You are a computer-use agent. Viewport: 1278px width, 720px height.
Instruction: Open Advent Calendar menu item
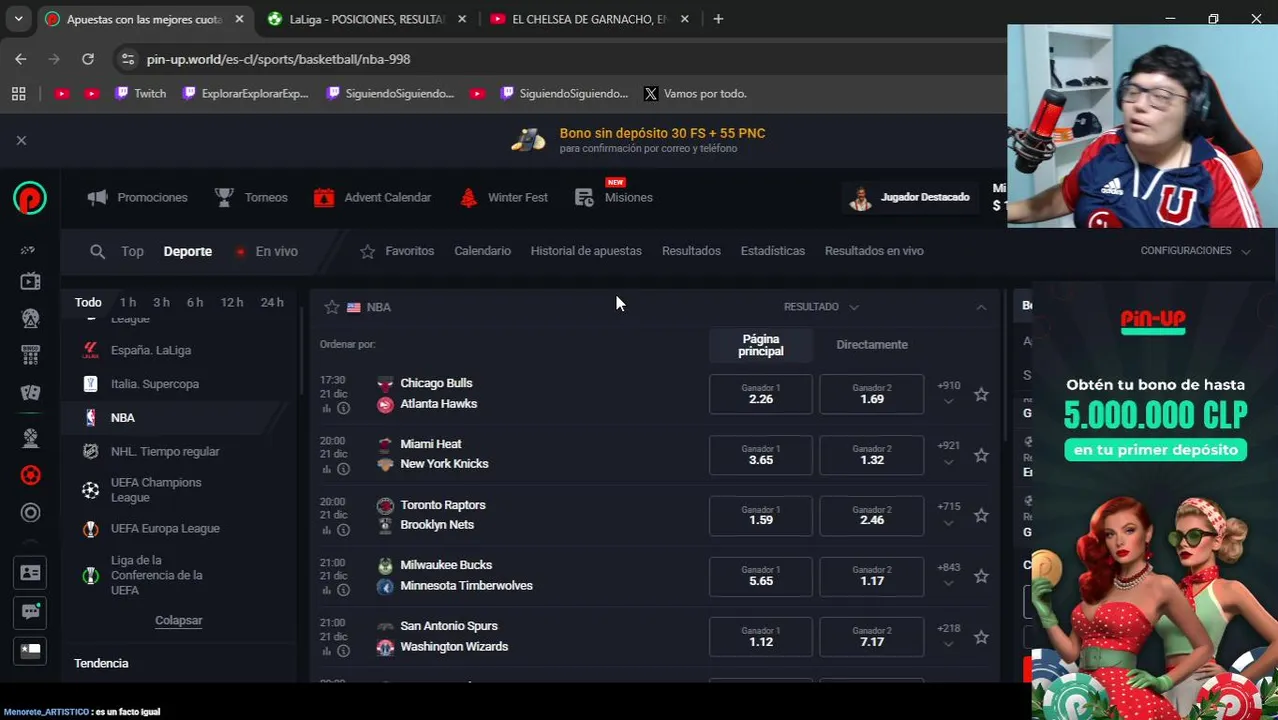click(x=372, y=198)
